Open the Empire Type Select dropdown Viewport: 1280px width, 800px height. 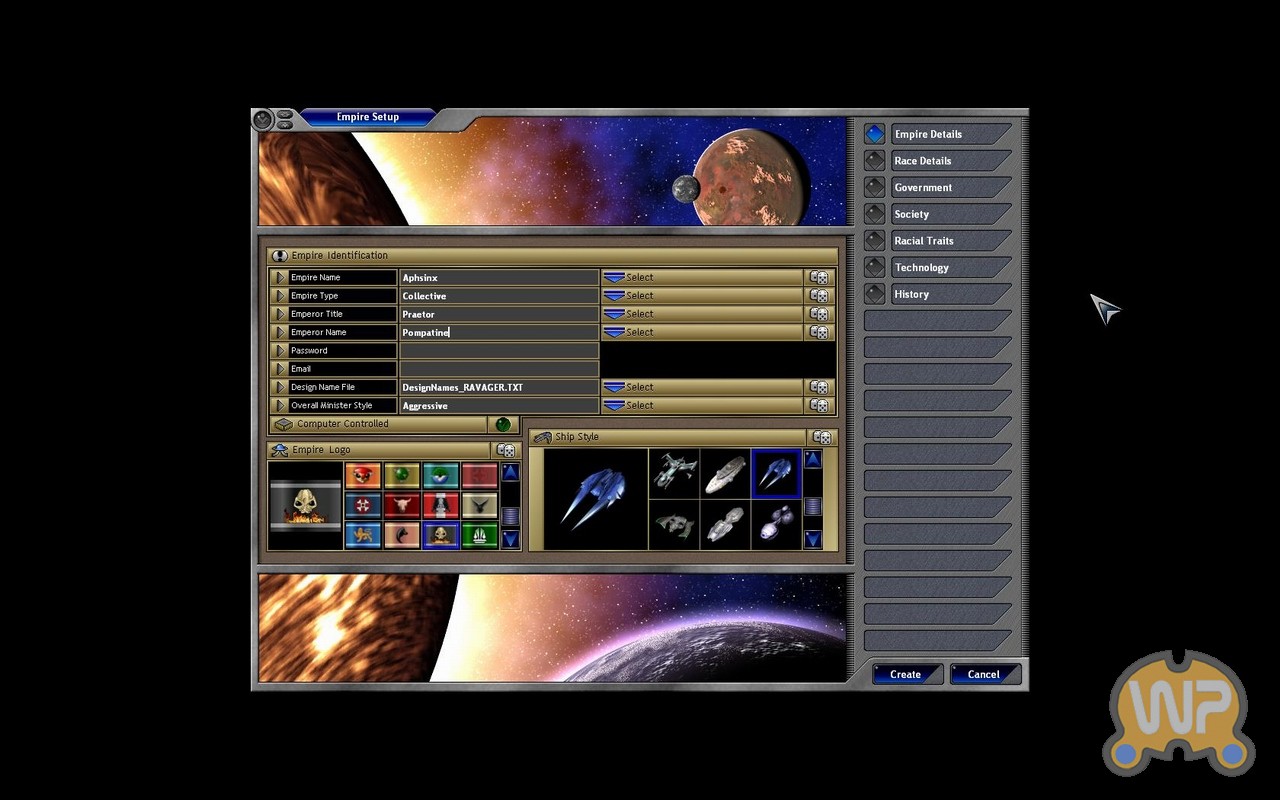702,296
